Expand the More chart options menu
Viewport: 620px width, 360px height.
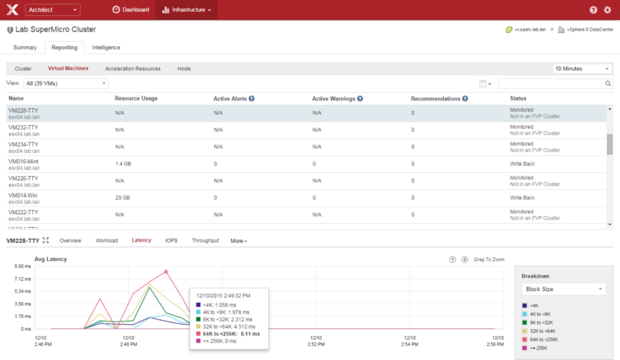(x=238, y=241)
